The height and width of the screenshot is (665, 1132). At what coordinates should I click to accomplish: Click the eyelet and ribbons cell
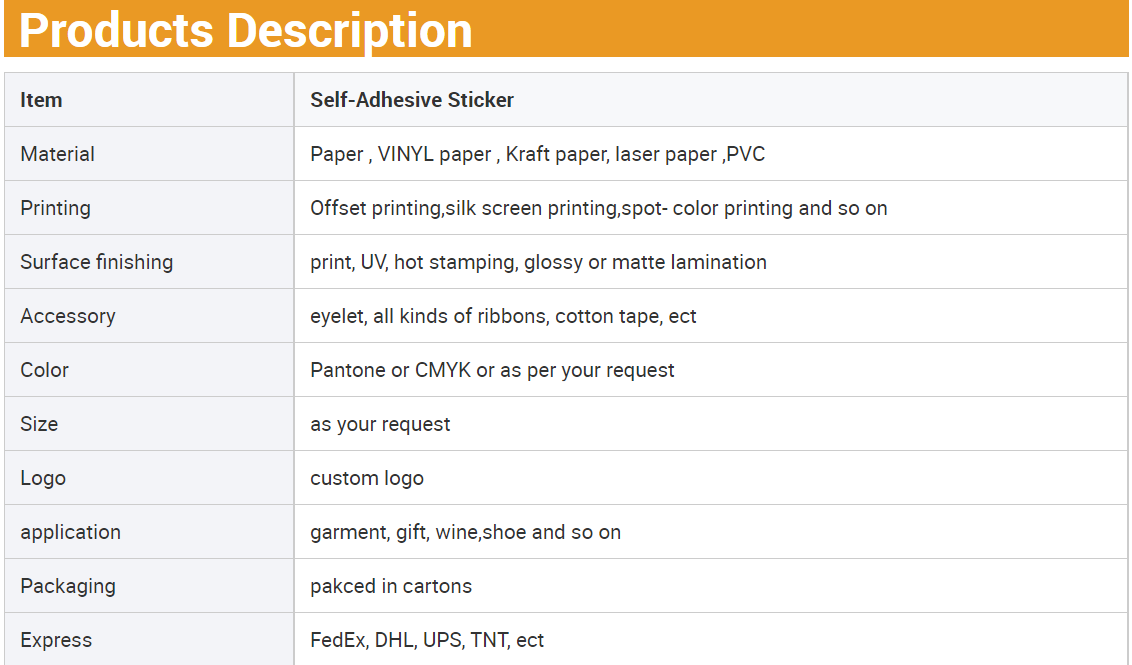[x=503, y=316]
